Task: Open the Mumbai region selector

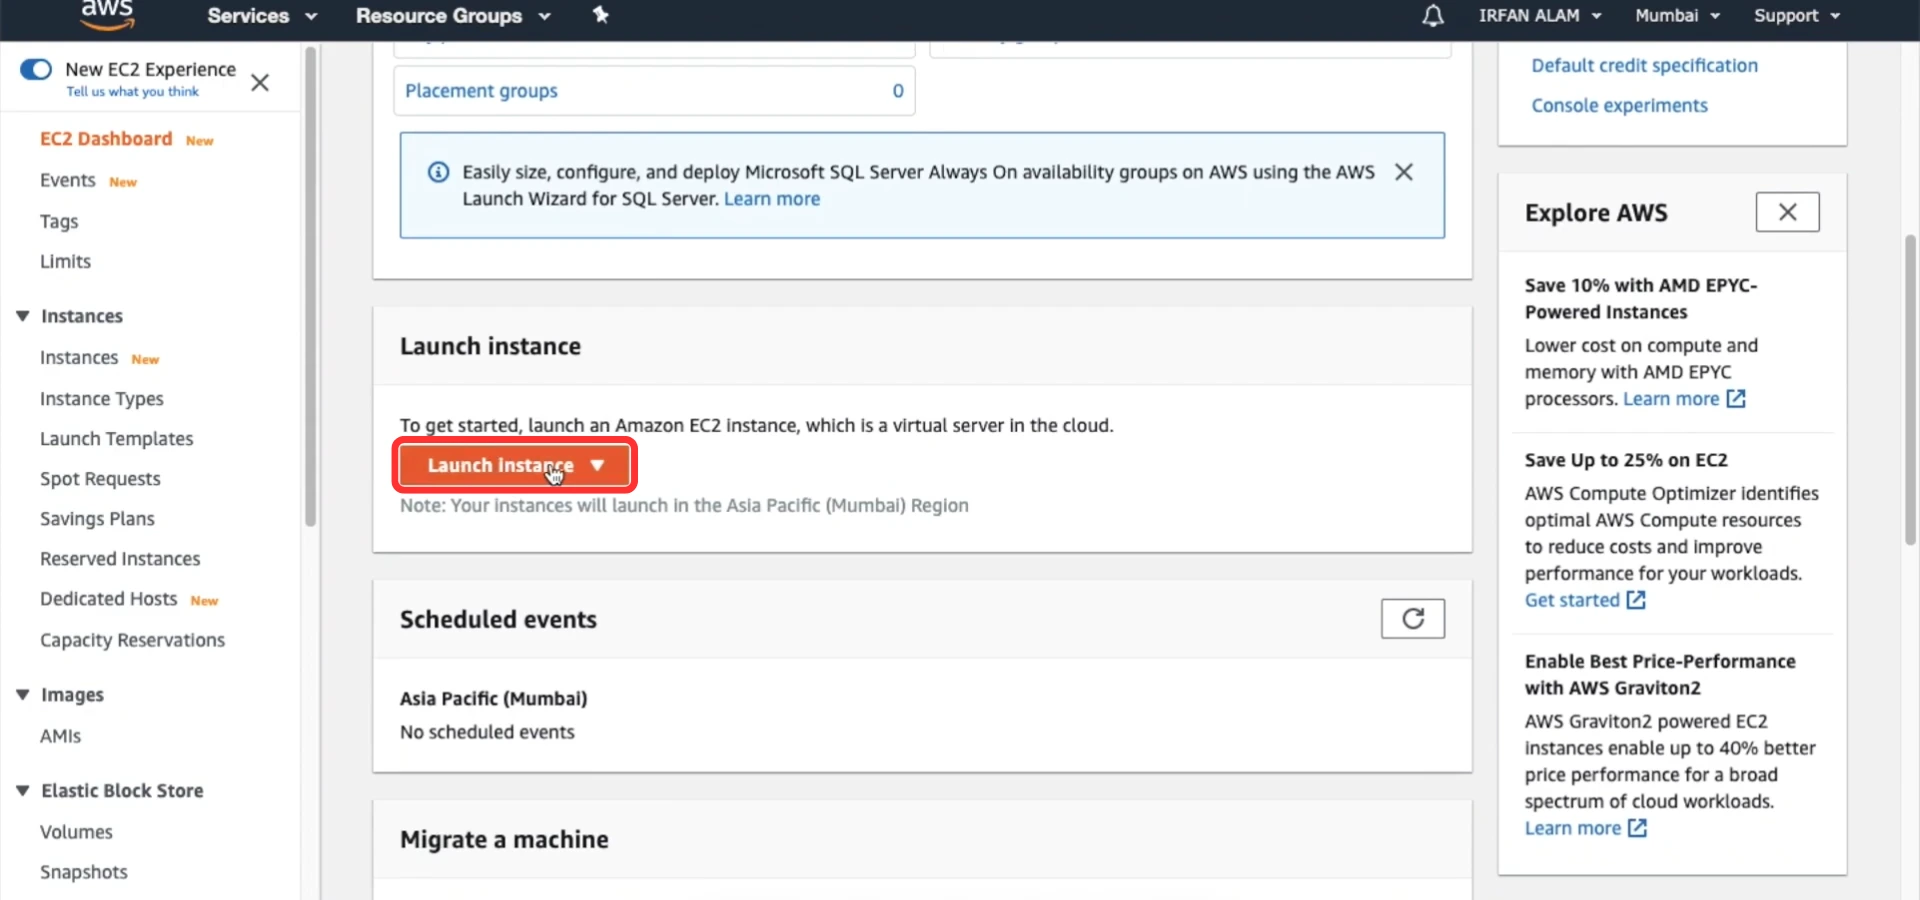Action: point(1677,16)
